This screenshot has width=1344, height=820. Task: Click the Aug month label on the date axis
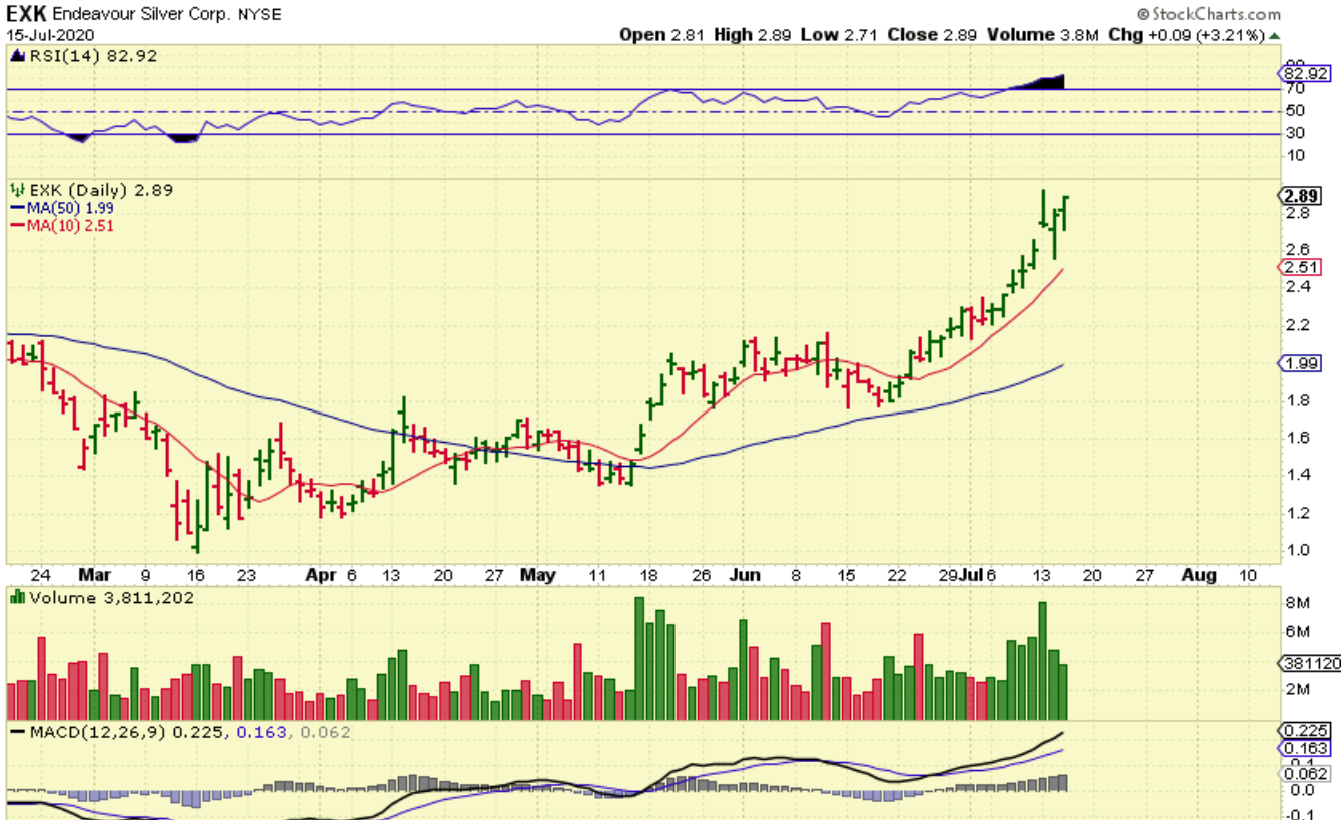pos(1199,576)
